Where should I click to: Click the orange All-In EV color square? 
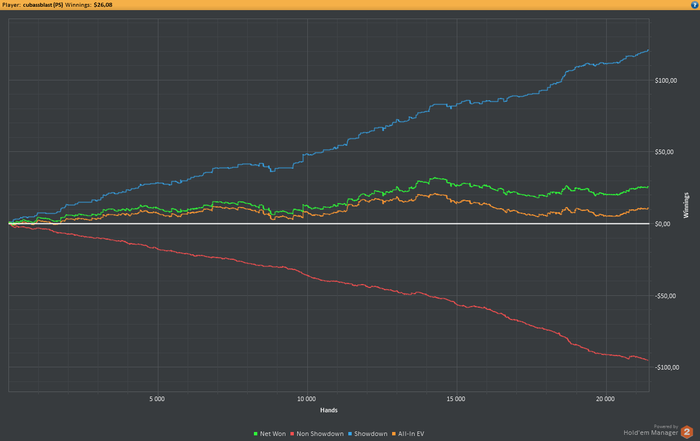(x=394, y=434)
